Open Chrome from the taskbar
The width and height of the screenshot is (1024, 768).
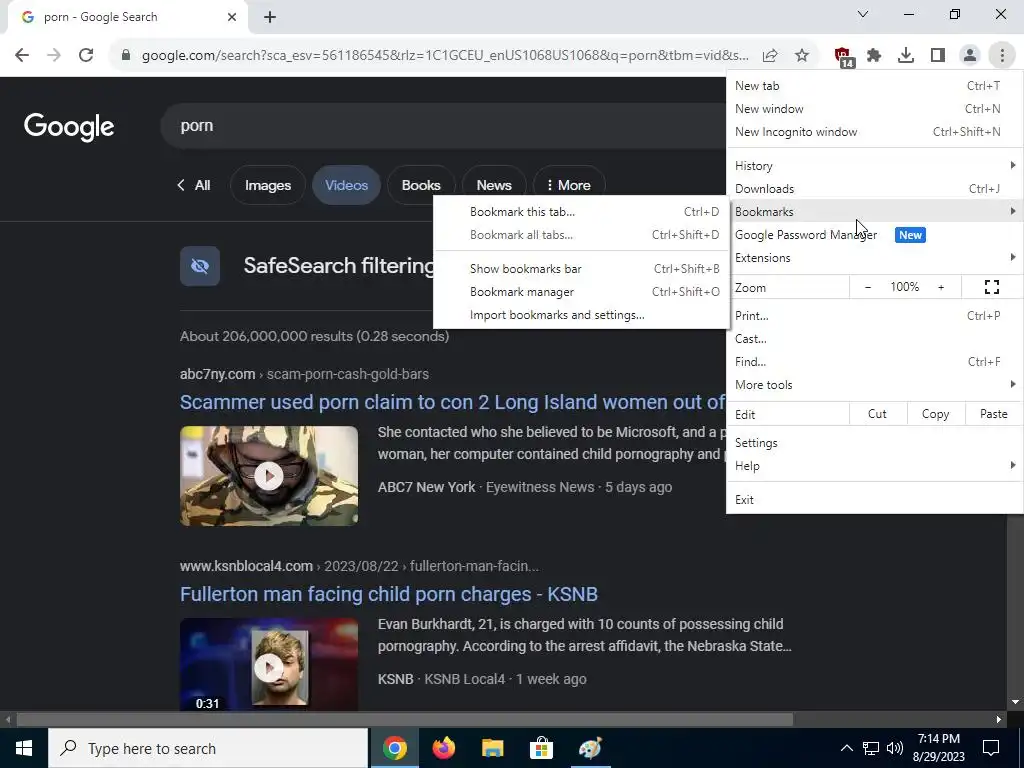[394, 748]
